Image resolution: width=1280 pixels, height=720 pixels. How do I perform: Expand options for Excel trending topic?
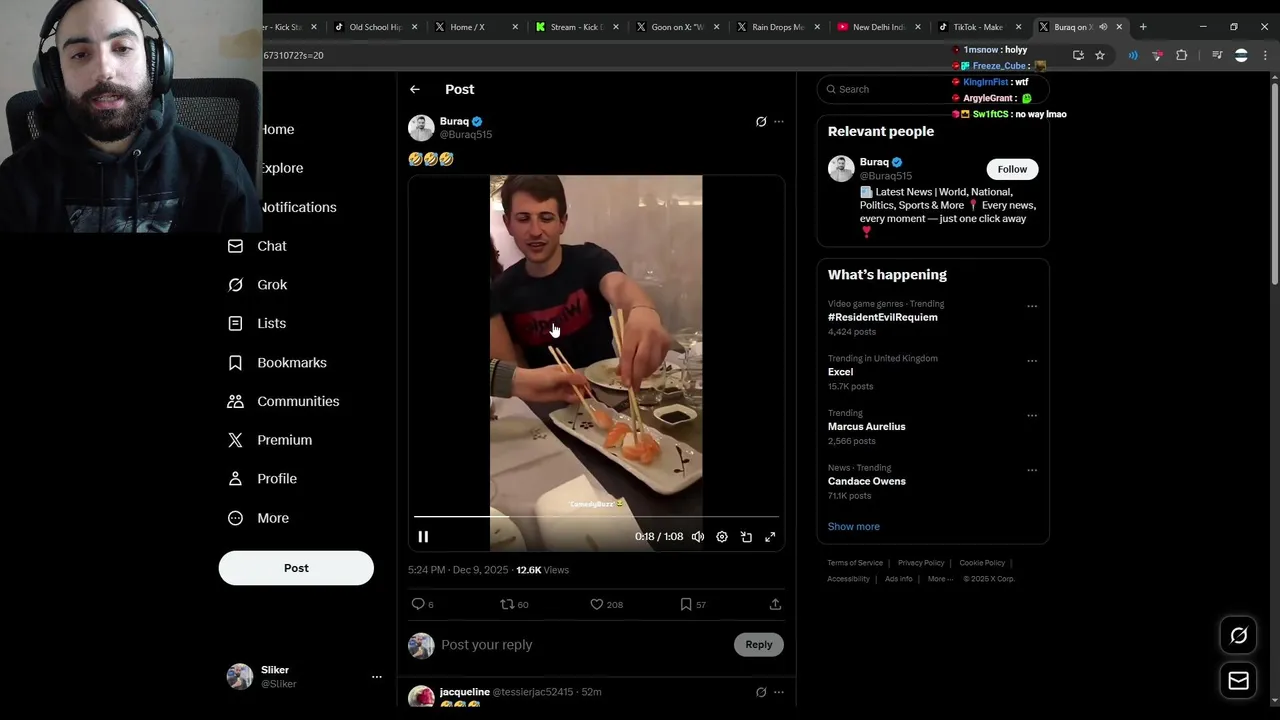coord(1032,361)
